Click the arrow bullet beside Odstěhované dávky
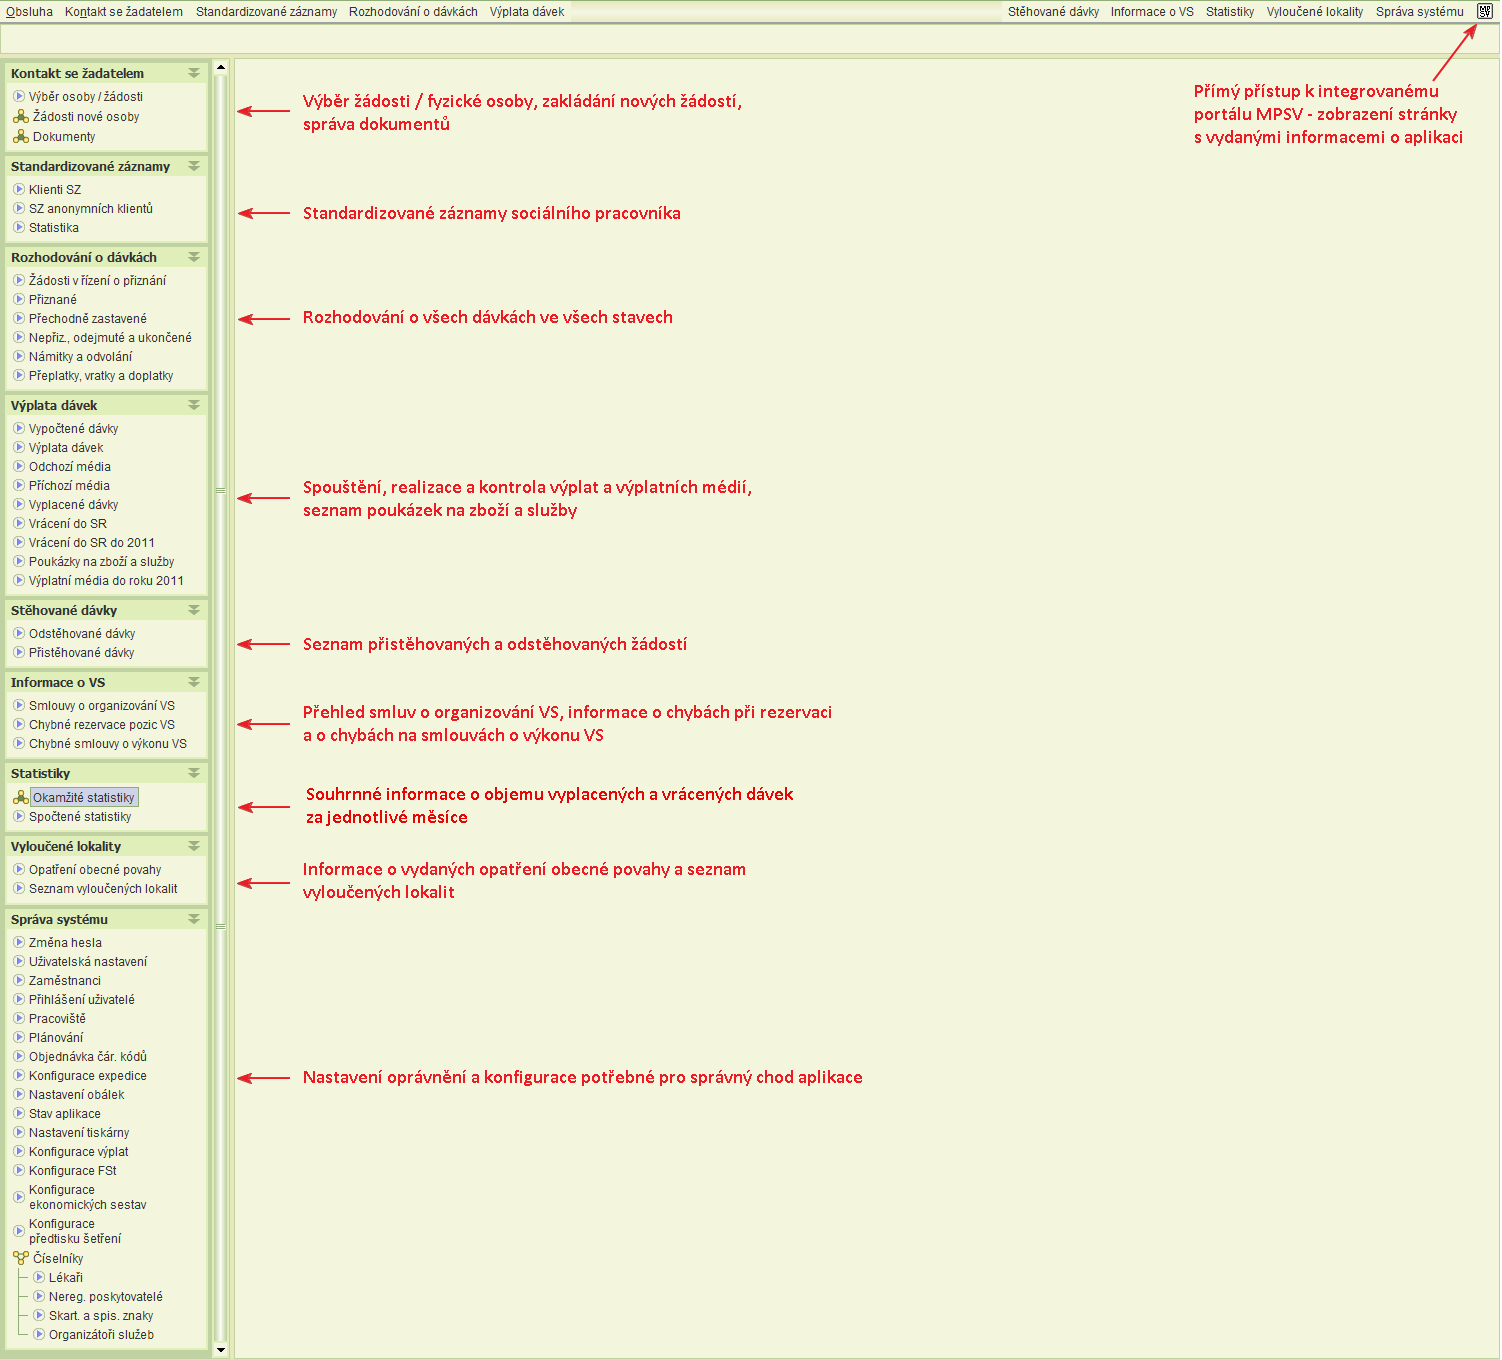1502x1360 pixels. point(19,633)
